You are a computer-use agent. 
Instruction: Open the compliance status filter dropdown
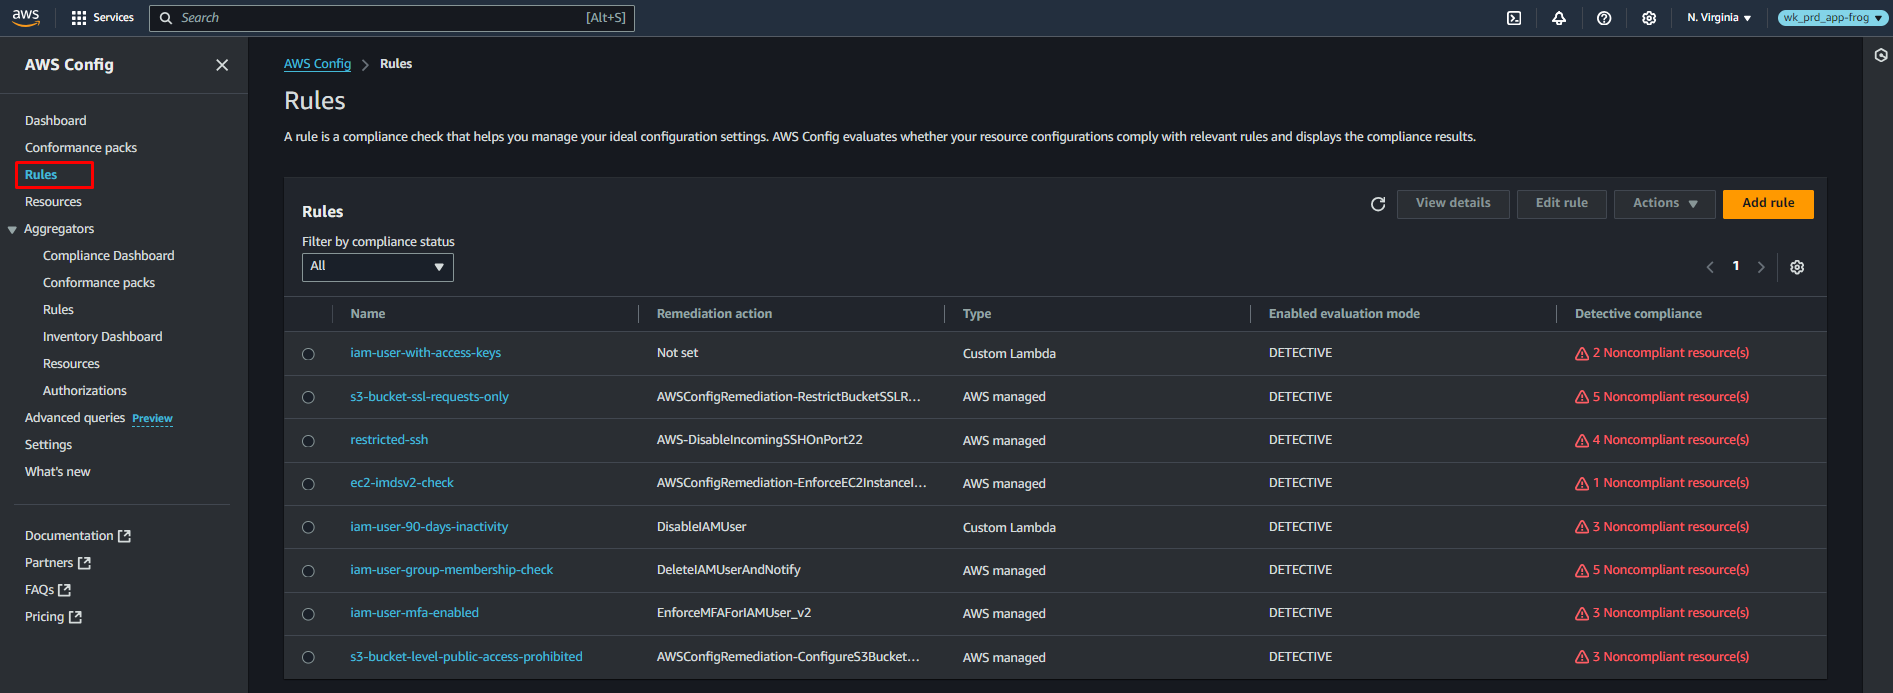coord(378,267)
